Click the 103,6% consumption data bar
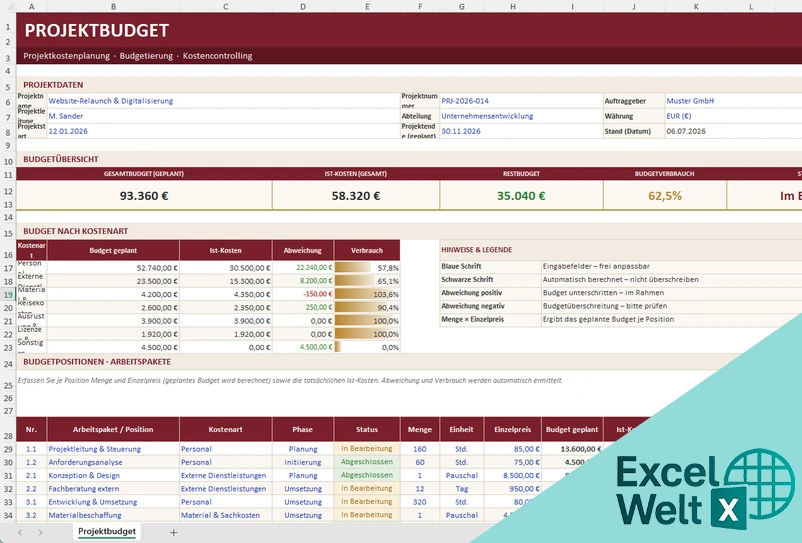Image resolution: width=802 pixels, height=543 pixels. coord(367,295)
